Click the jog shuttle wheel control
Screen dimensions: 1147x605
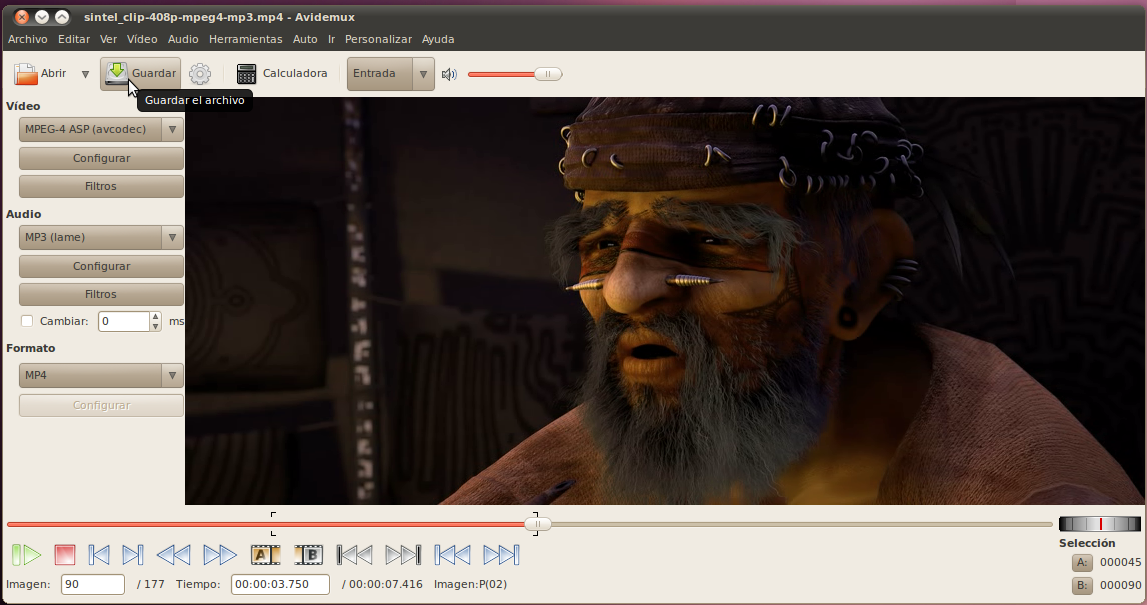pyautogui.click(x=1099, y=524)
